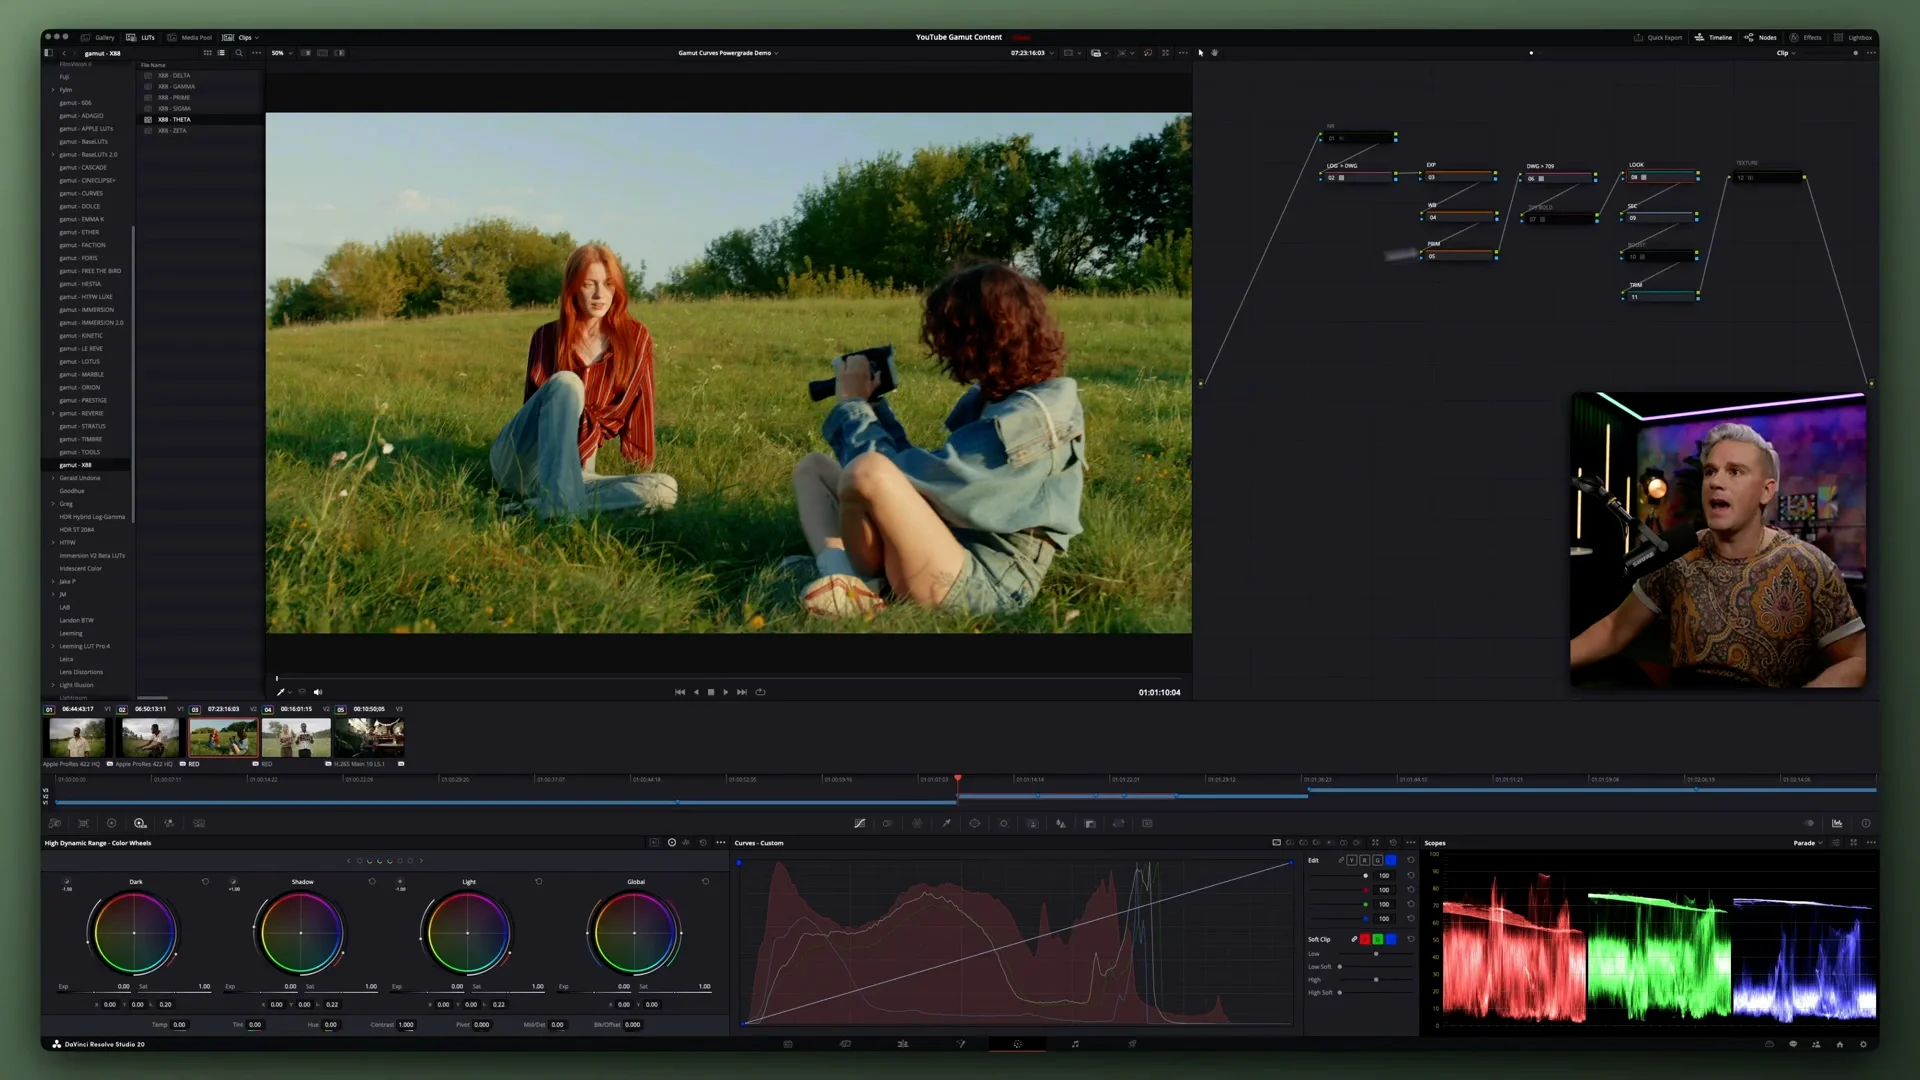Open the Parade scope type dropdown
The width and height of the screenshot is (1920, 1080).
[1808, 843]
